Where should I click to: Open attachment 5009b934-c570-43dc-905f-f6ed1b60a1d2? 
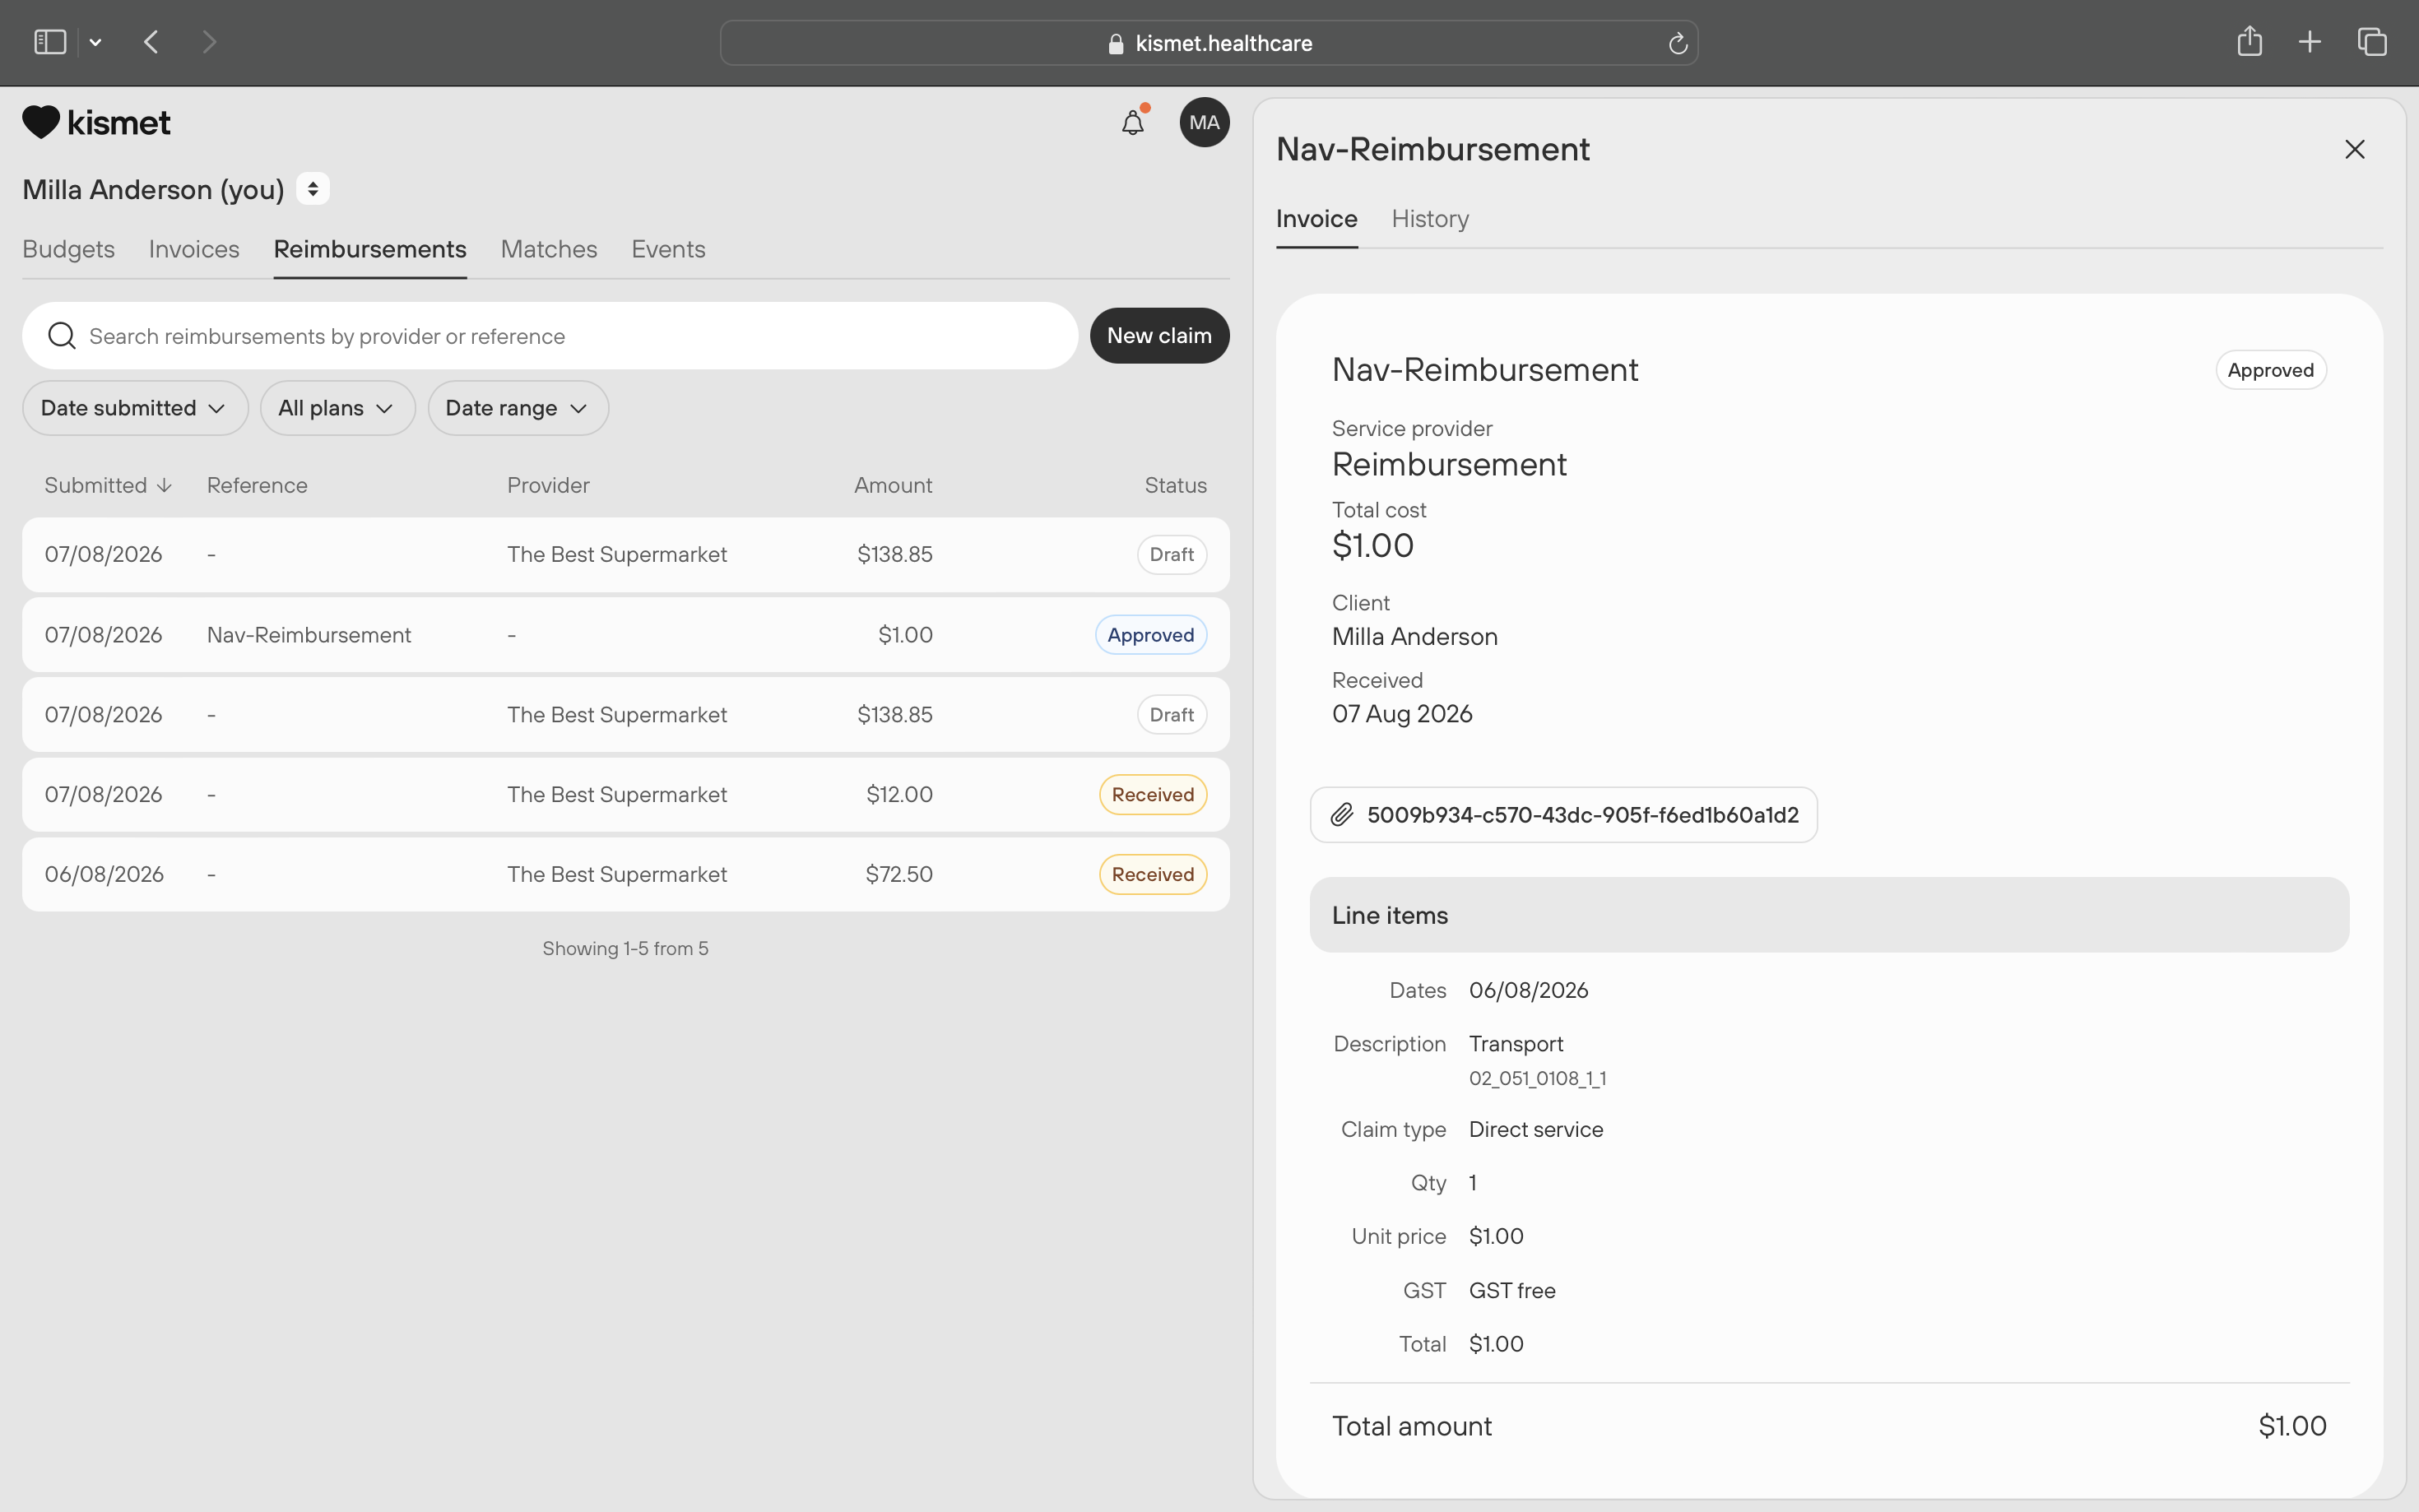1563,815
